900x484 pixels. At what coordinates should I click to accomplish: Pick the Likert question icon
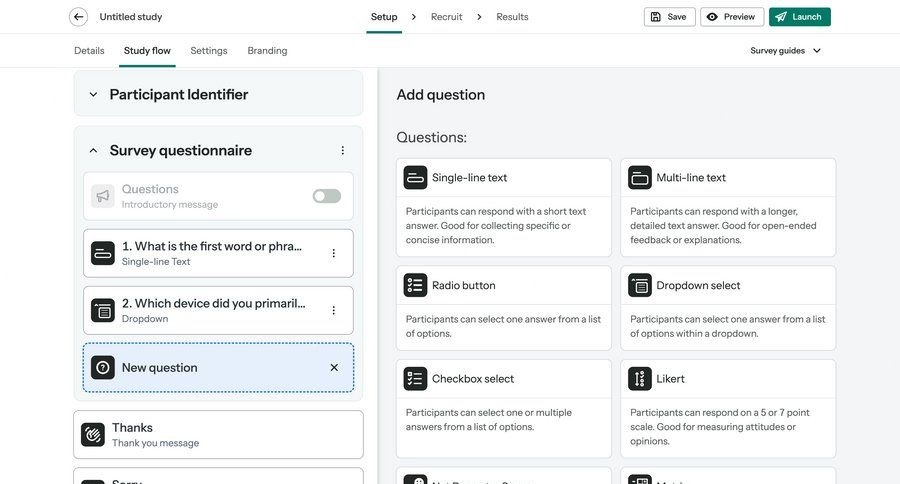pyautogui.click(x=640, y=379)
